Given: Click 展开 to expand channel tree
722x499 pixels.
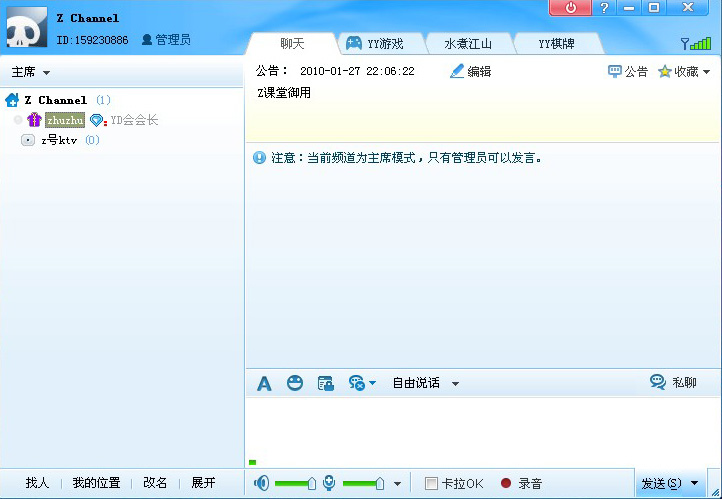Looking at the screenshot, I should (x=203, y=482).
